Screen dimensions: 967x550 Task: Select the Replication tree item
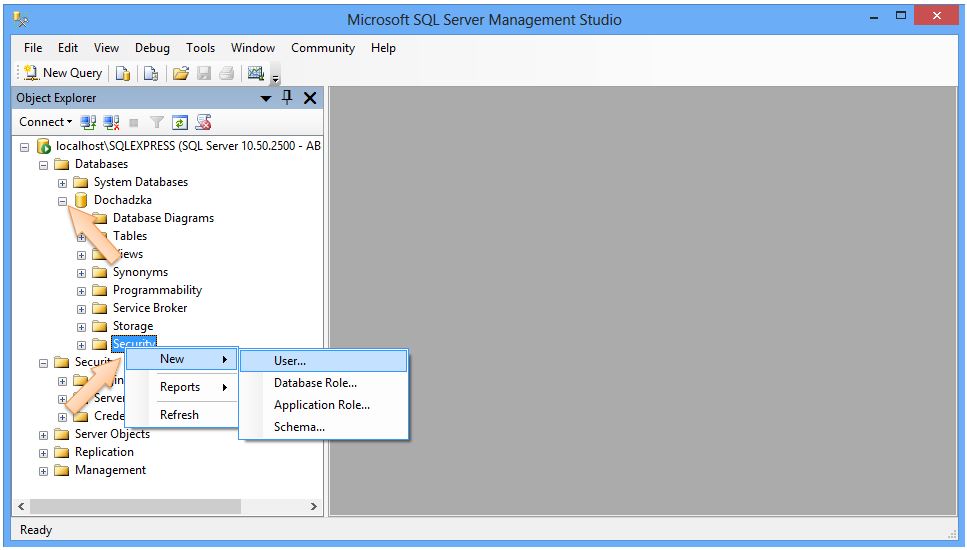pos(104,452)
